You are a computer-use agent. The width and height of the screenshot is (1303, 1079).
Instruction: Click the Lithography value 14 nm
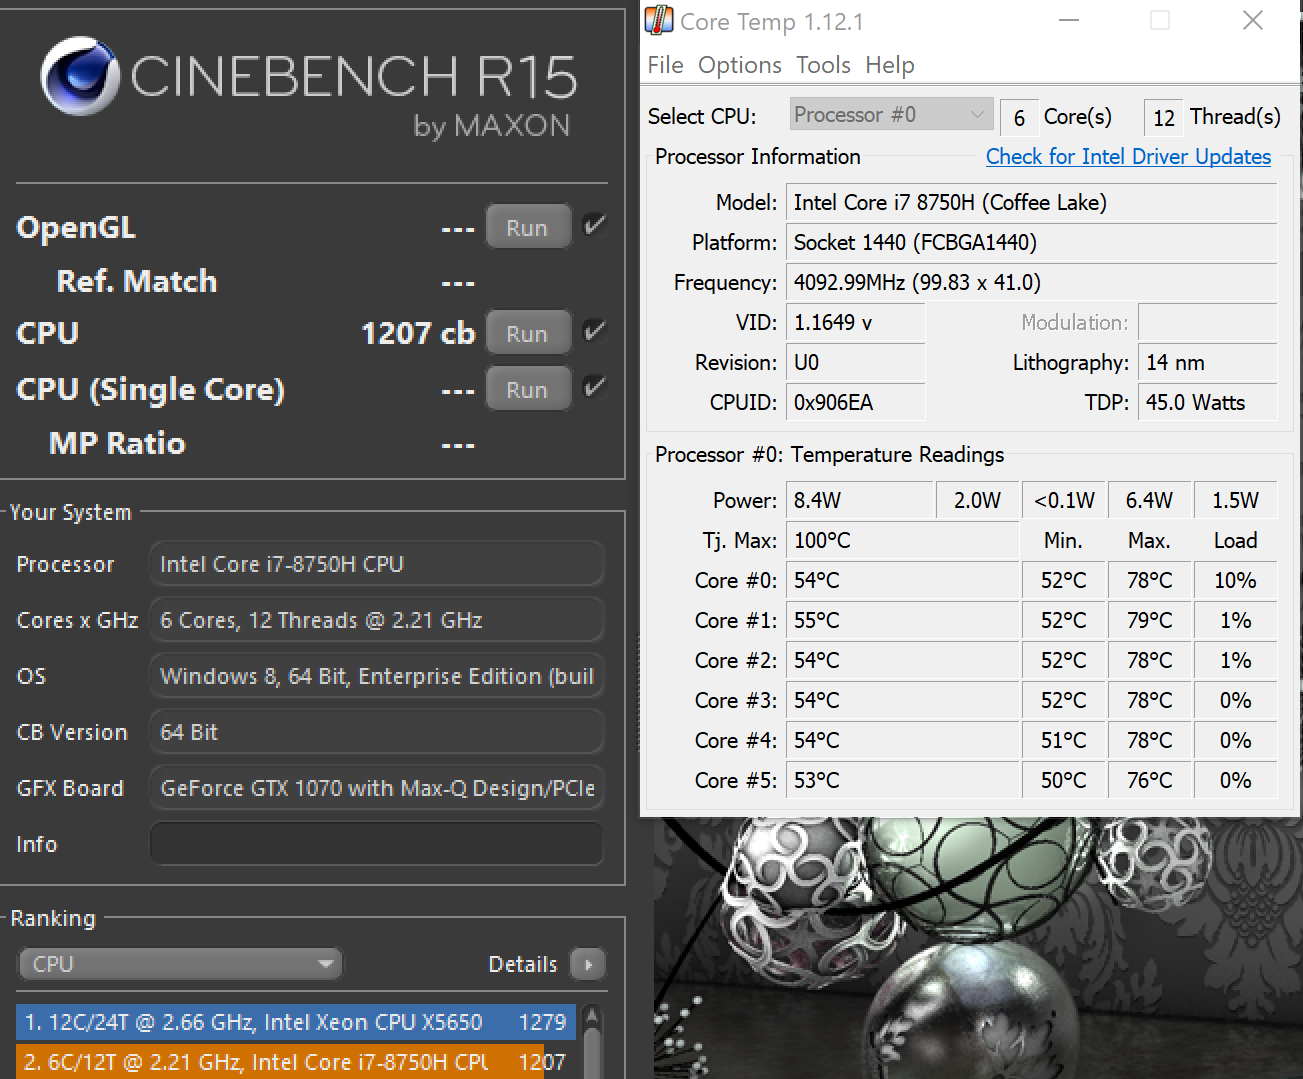tap(1208, 363)
